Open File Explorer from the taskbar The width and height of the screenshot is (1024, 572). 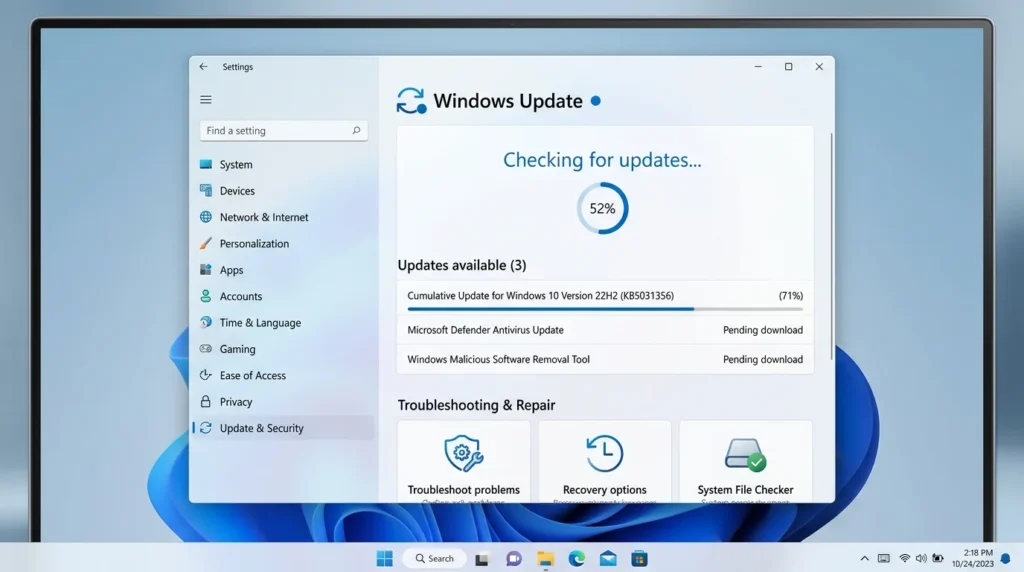click(545, 559)
